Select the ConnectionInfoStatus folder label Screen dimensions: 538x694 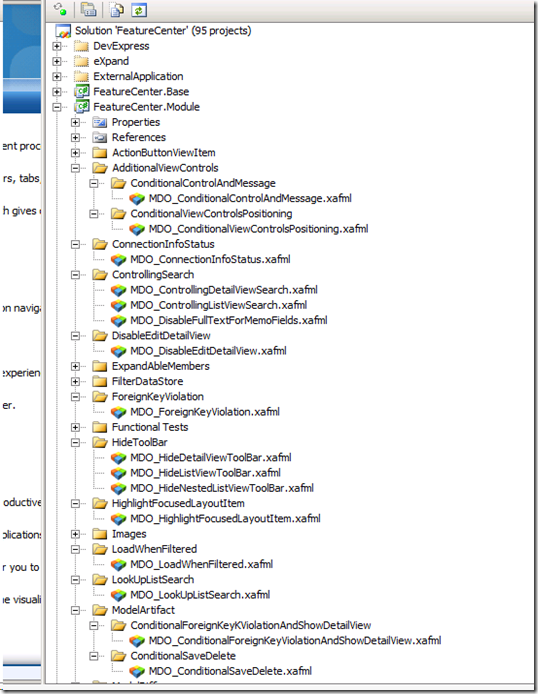point(163,244)
